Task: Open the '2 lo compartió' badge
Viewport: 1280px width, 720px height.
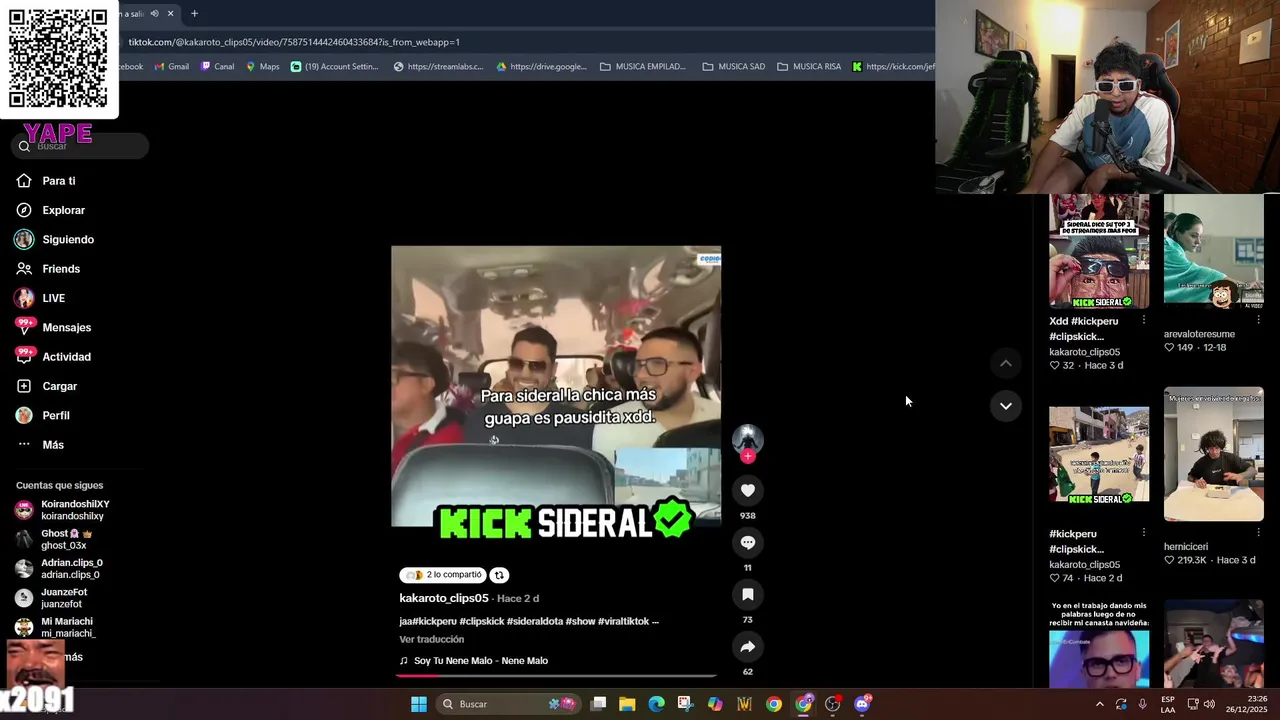Action: (x=443, y=575)
